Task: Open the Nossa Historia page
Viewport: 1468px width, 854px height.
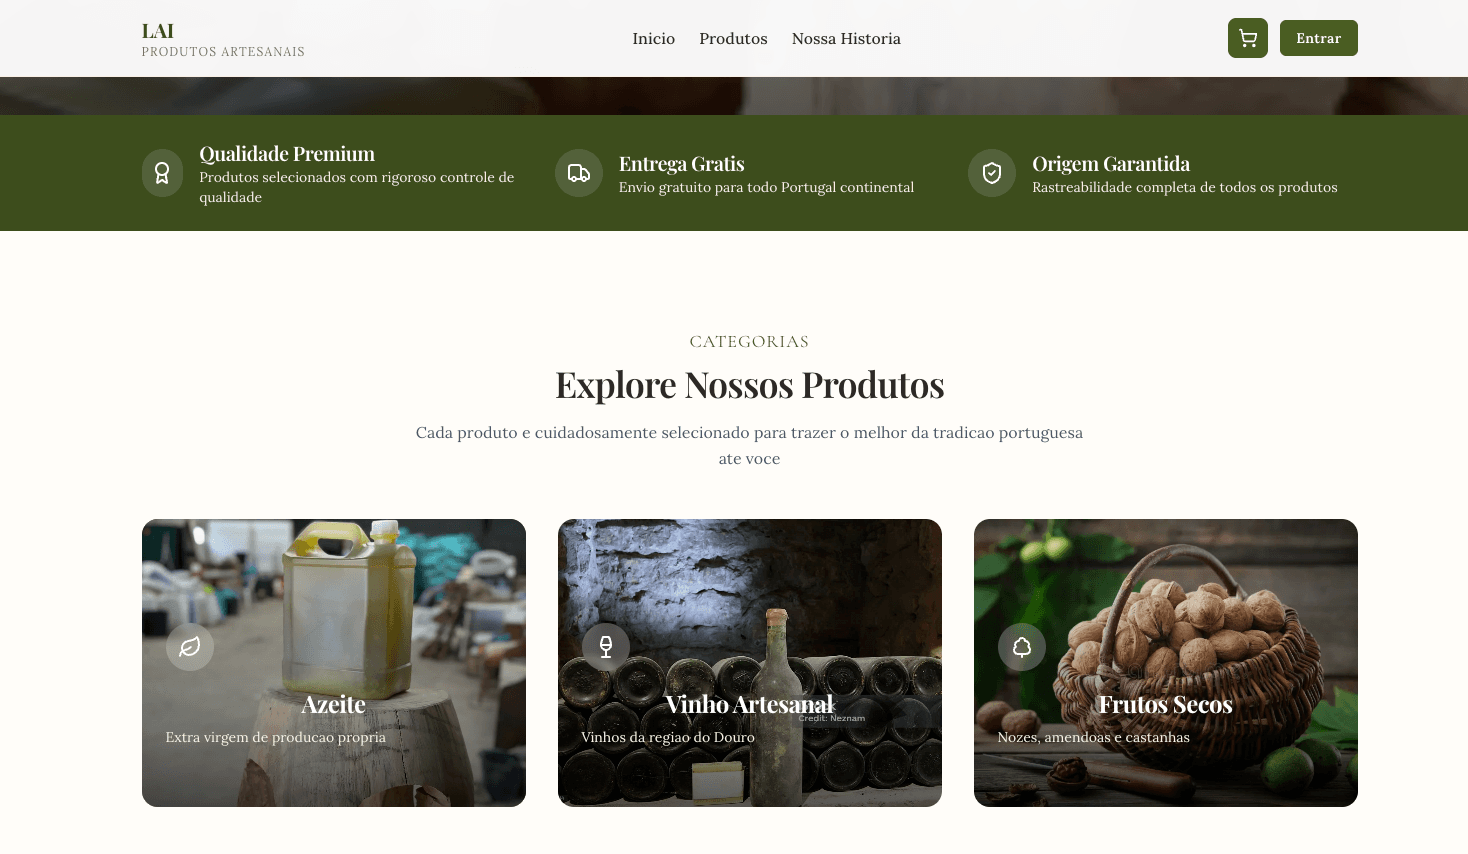Action: 846,39
